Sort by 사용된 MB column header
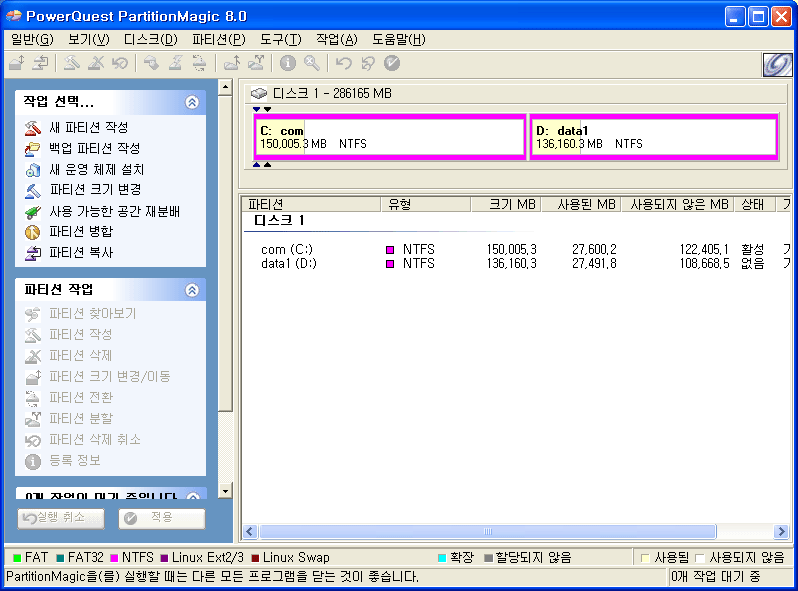 581,205
